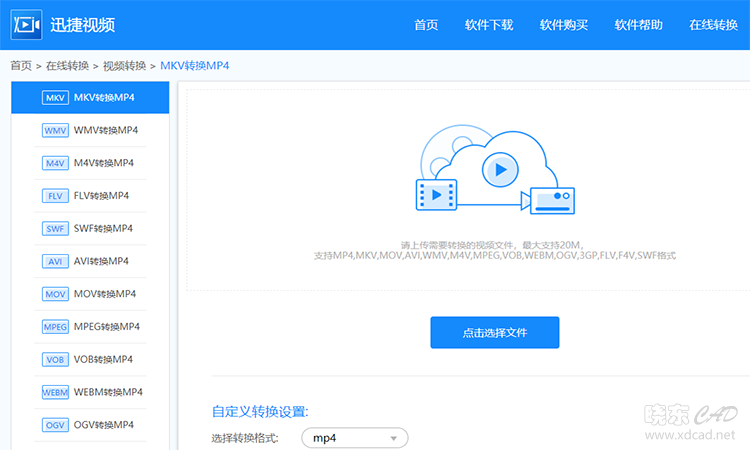Click the supported formats hint text
The image size is (750, 450).
pos(495,250)
